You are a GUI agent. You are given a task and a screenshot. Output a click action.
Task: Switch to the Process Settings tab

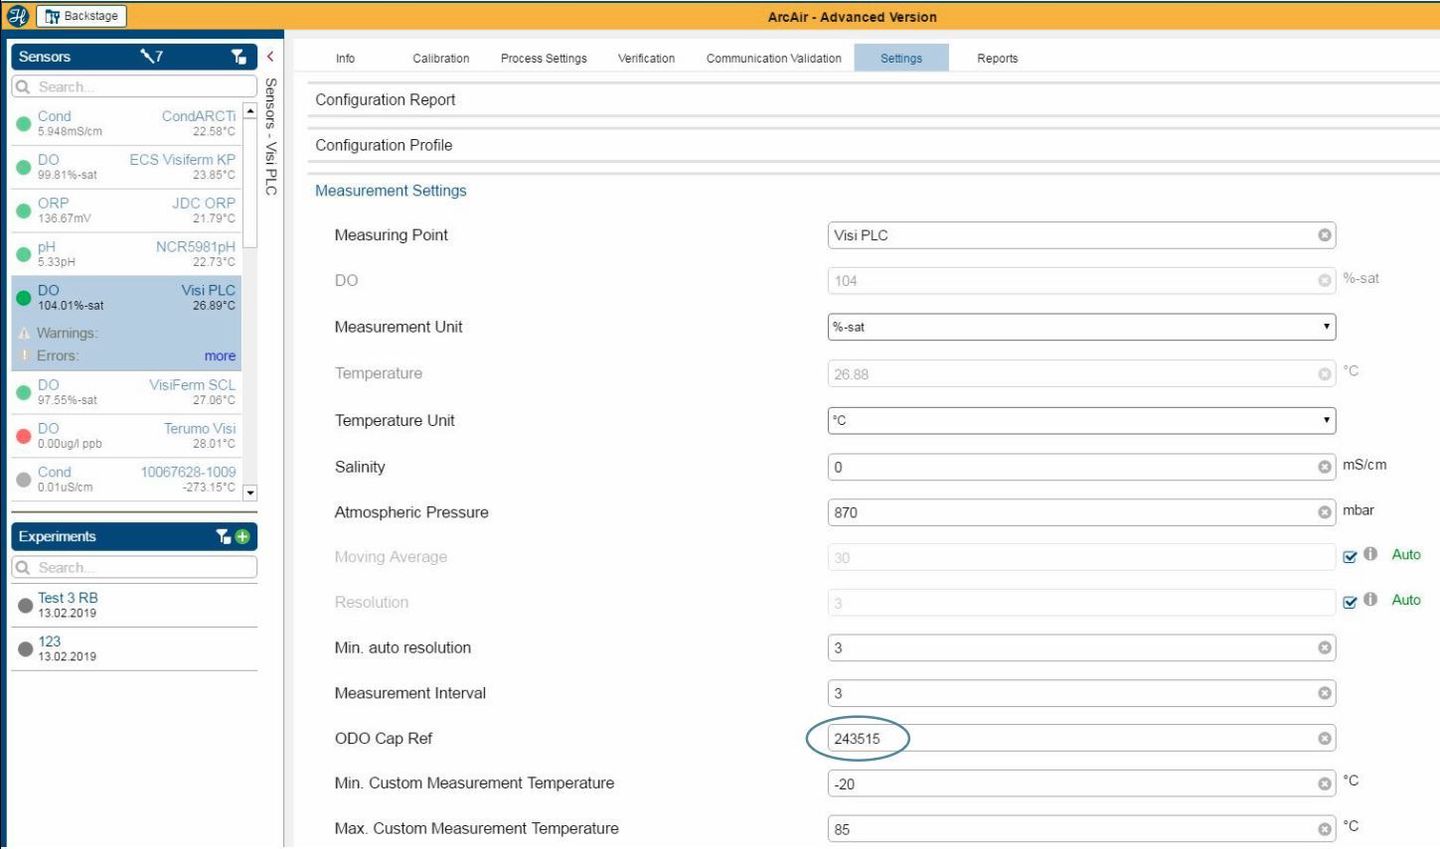click(x=544, y=58)
